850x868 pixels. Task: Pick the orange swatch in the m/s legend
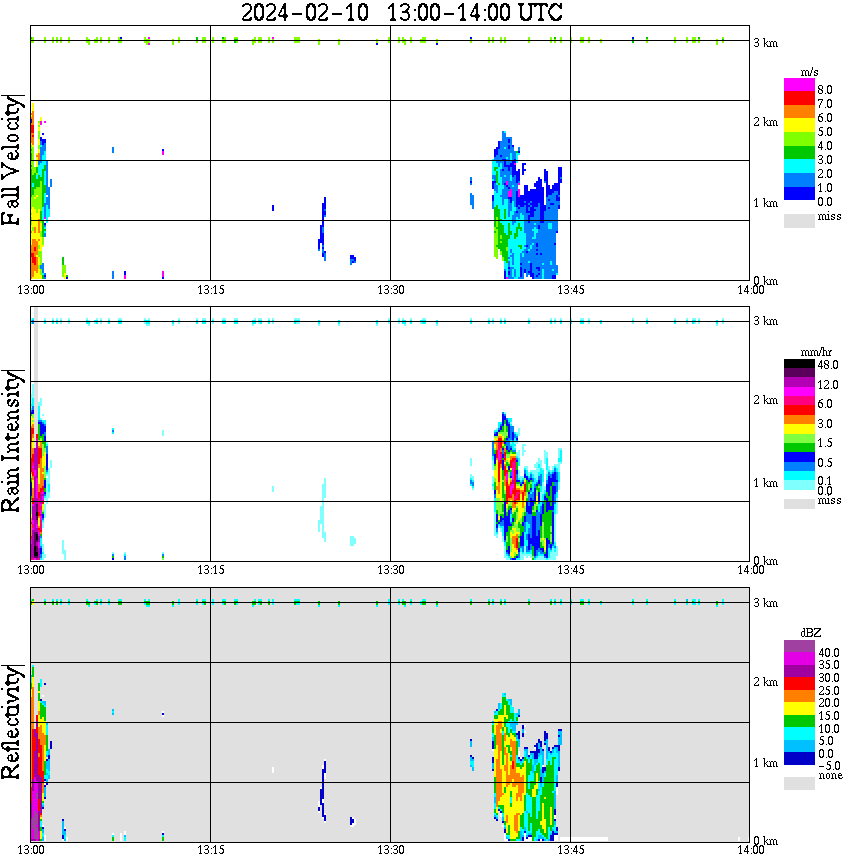(799, 111)
